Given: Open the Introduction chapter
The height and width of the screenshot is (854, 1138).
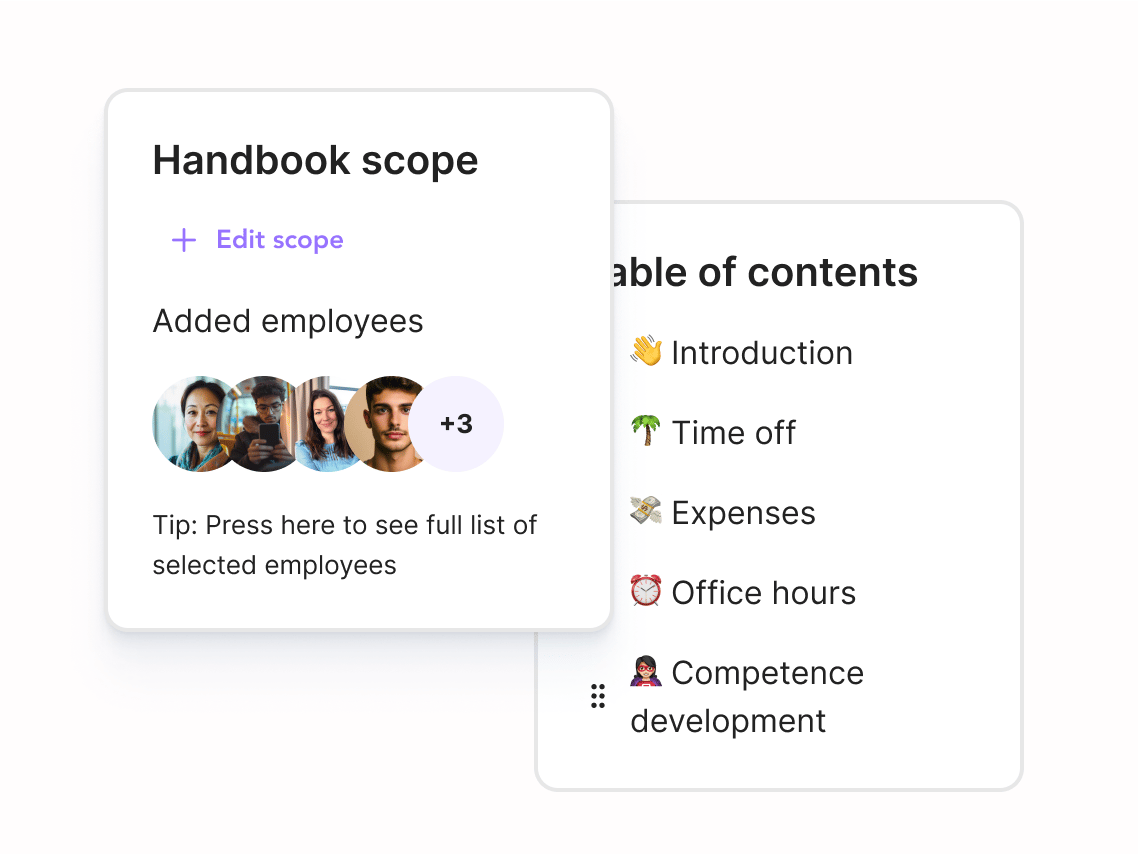Looking at the screenshot, I should tap(764, 352).
